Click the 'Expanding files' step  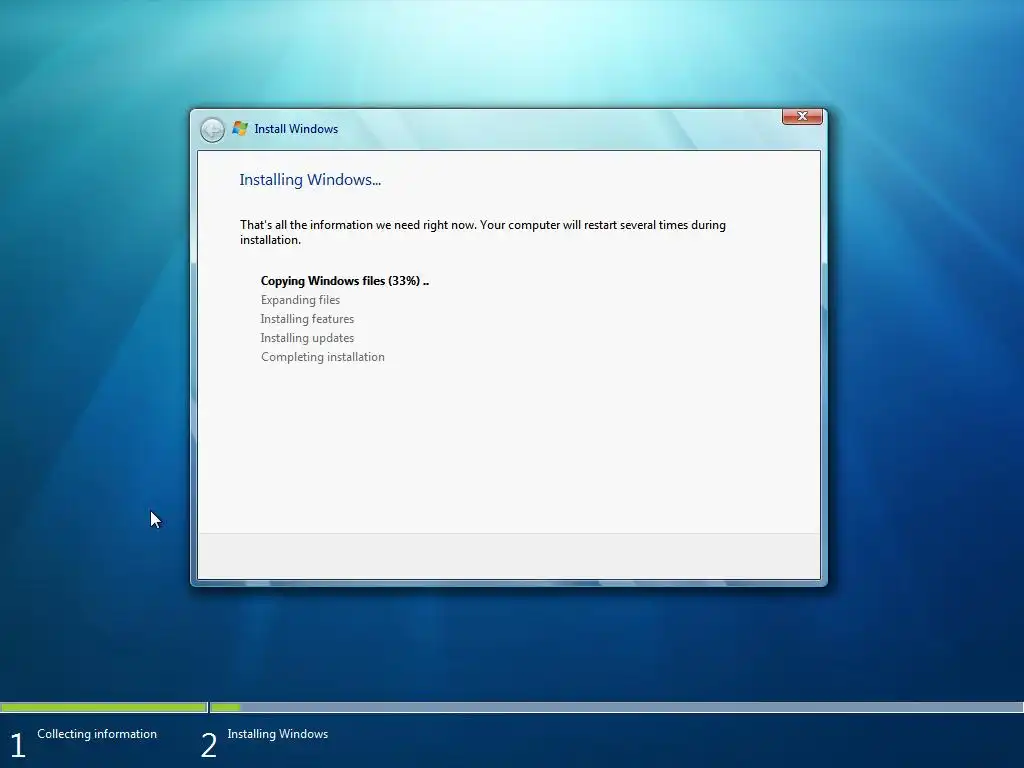point(300,300)
